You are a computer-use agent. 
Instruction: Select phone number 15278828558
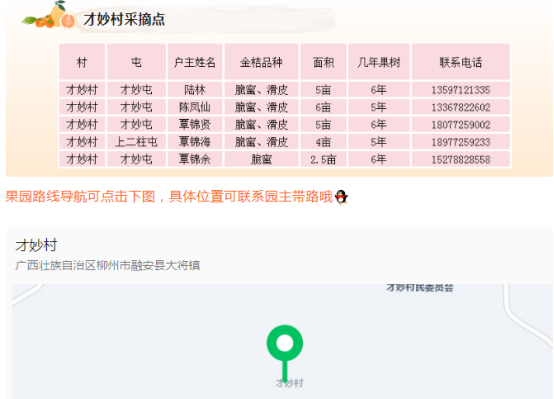(461, 159)
